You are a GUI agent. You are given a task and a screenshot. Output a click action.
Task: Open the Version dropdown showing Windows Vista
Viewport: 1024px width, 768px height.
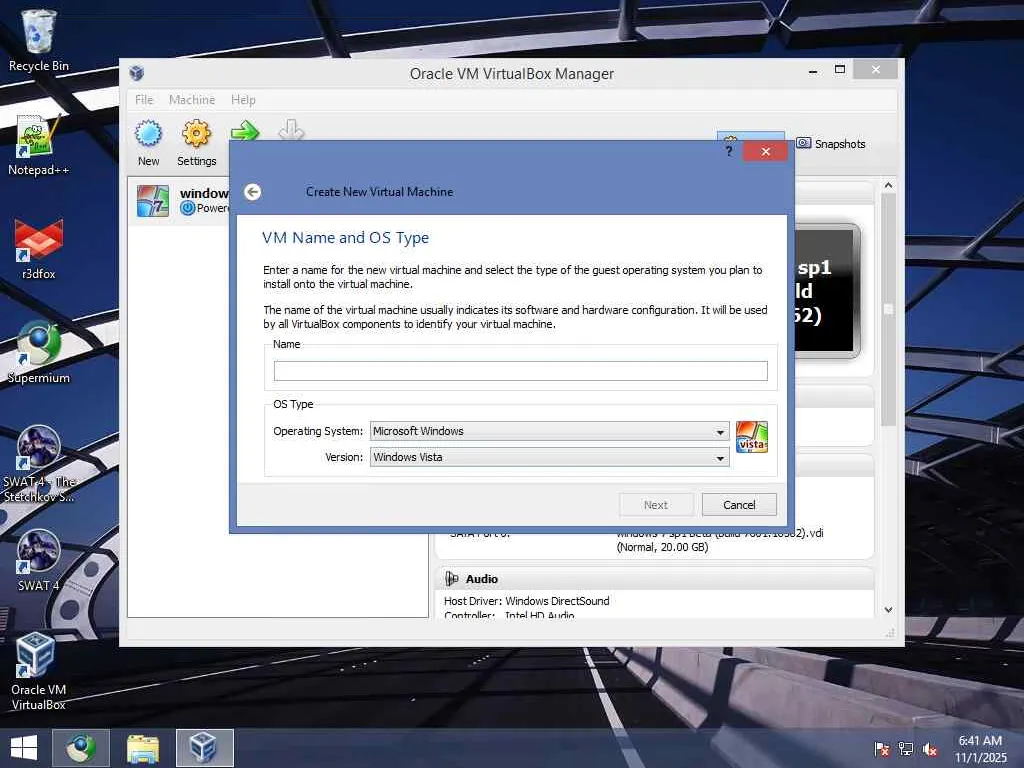click(x=549, y=457)
